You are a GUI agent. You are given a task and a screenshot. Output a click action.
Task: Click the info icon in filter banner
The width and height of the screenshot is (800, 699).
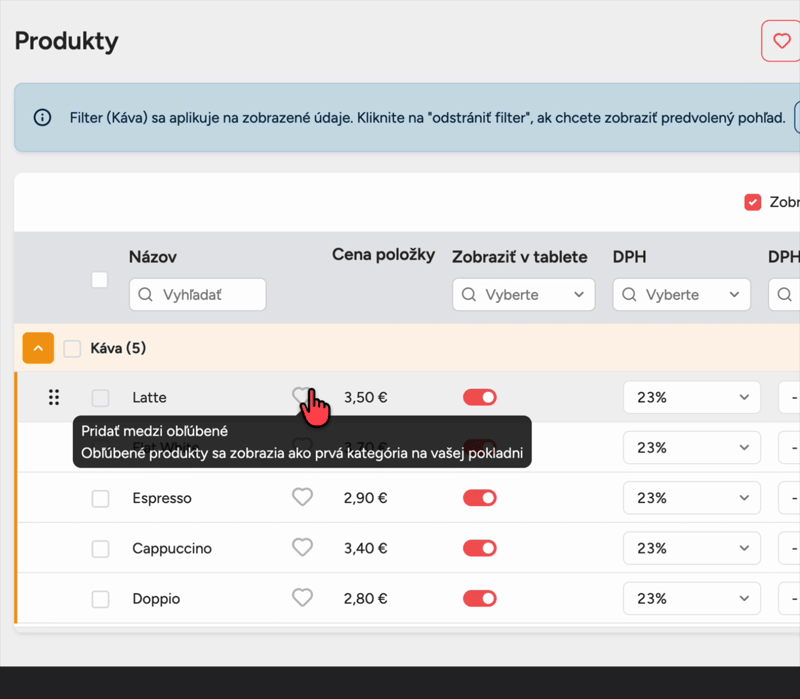pyautogui.click(x=42, y=118)
